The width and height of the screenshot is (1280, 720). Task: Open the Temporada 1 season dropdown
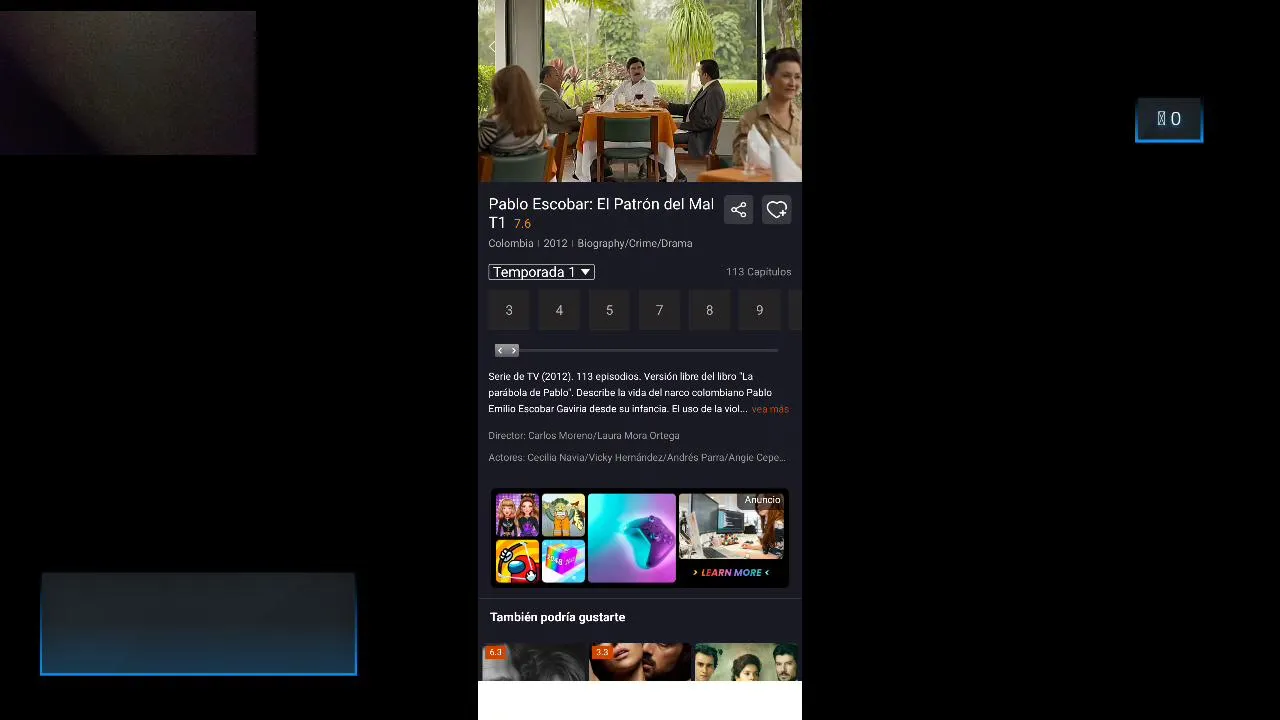coord(541,272)
